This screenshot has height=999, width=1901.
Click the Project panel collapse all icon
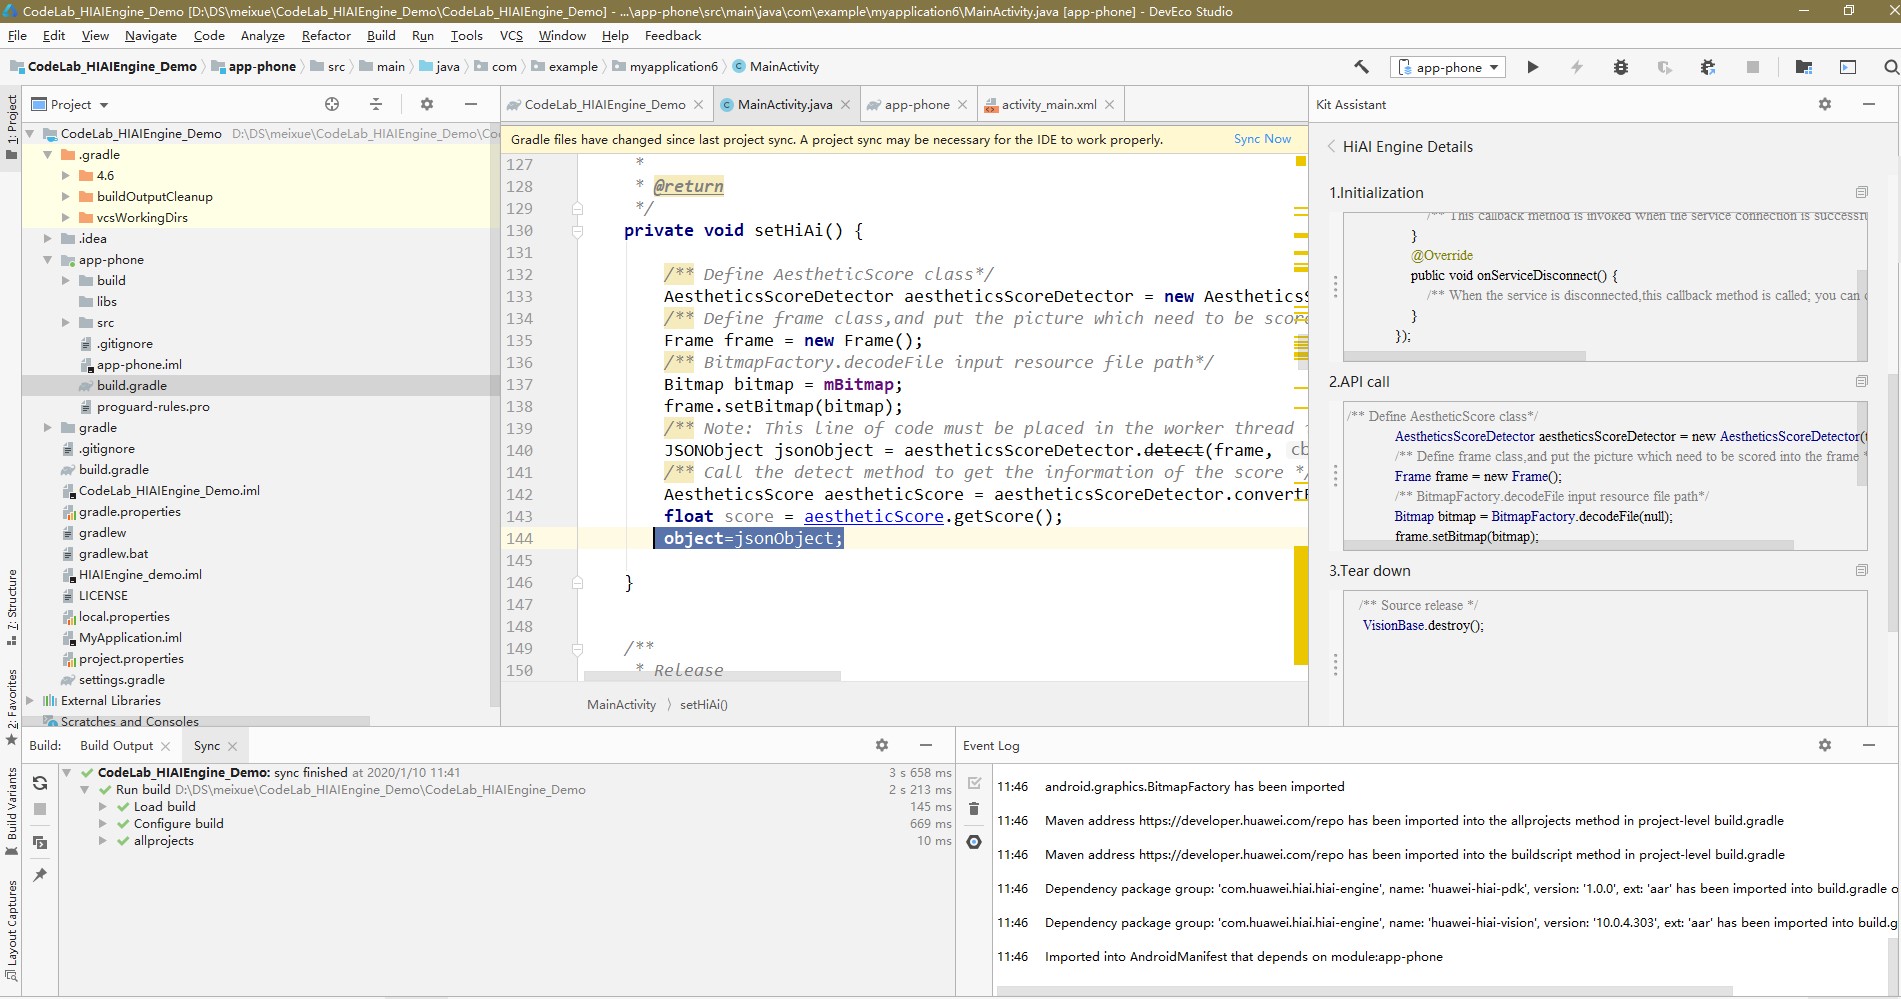[x=376, y=104]
